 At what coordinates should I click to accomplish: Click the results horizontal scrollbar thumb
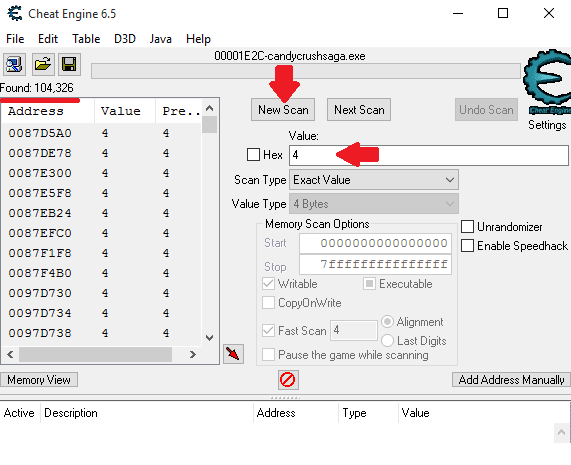click(95, 354)
